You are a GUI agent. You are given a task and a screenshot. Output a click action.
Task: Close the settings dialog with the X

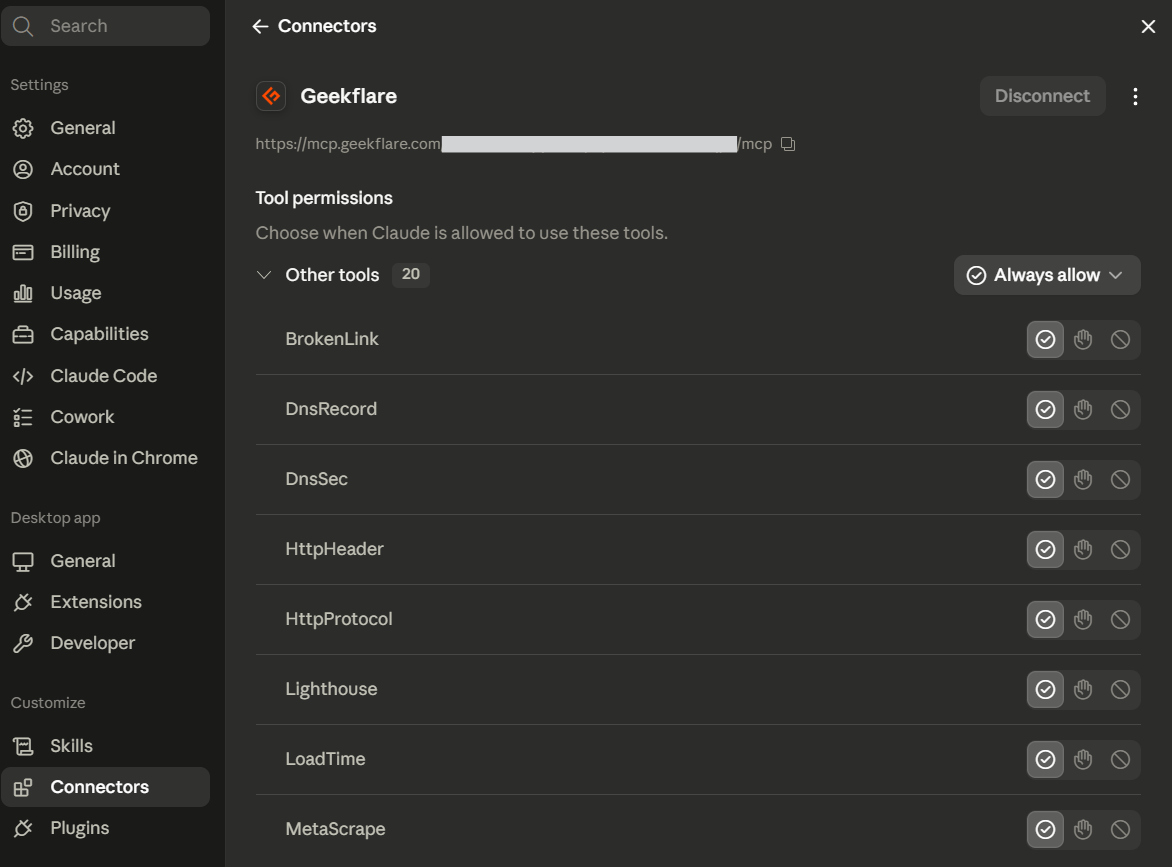[x=1148, y=27]
